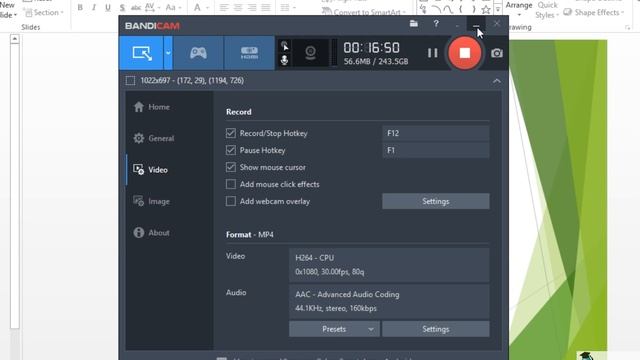Open the Columns dropdown in PowerPoint
The image size is (640, 360).
pyautogui.click(x=288, y=7)
